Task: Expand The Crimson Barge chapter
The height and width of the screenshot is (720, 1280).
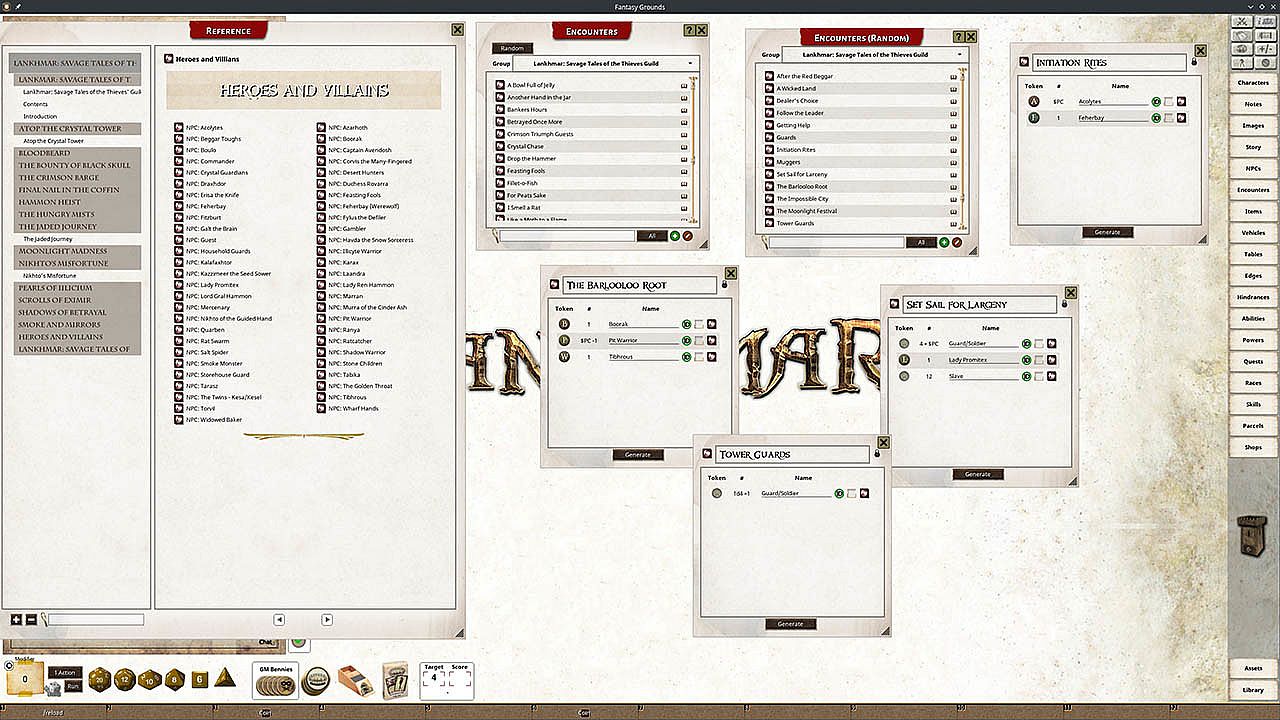Action: click(x=76, y=177)
